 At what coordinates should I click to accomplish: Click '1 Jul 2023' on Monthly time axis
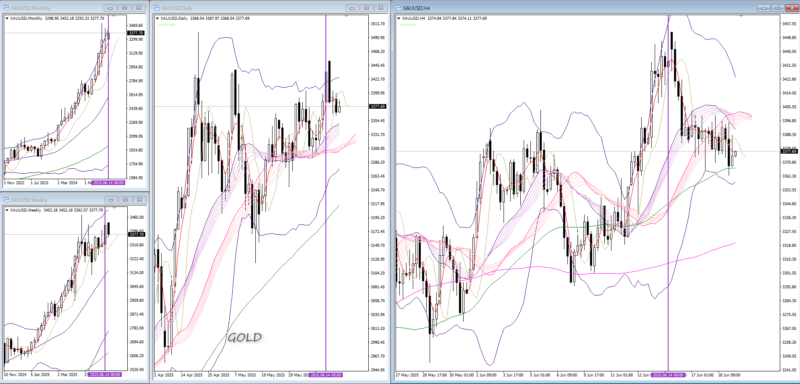[39, 182]
